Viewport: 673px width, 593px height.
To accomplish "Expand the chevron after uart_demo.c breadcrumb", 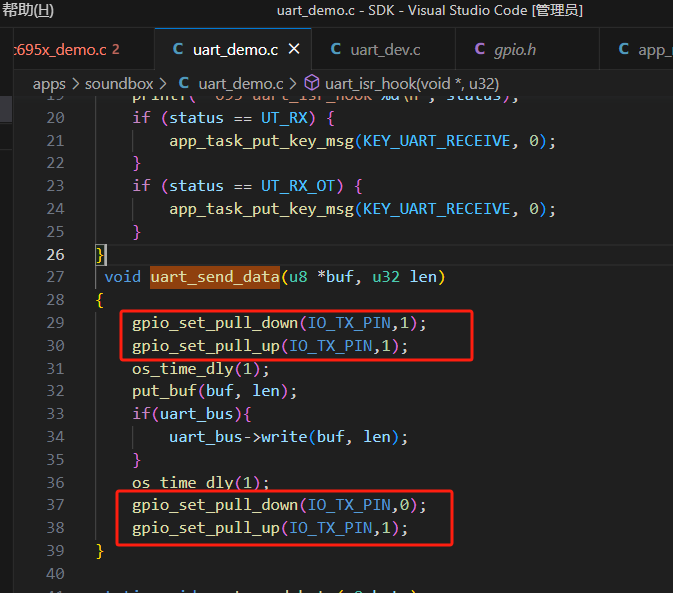I will pyautogui.click(x=293, y=84).
